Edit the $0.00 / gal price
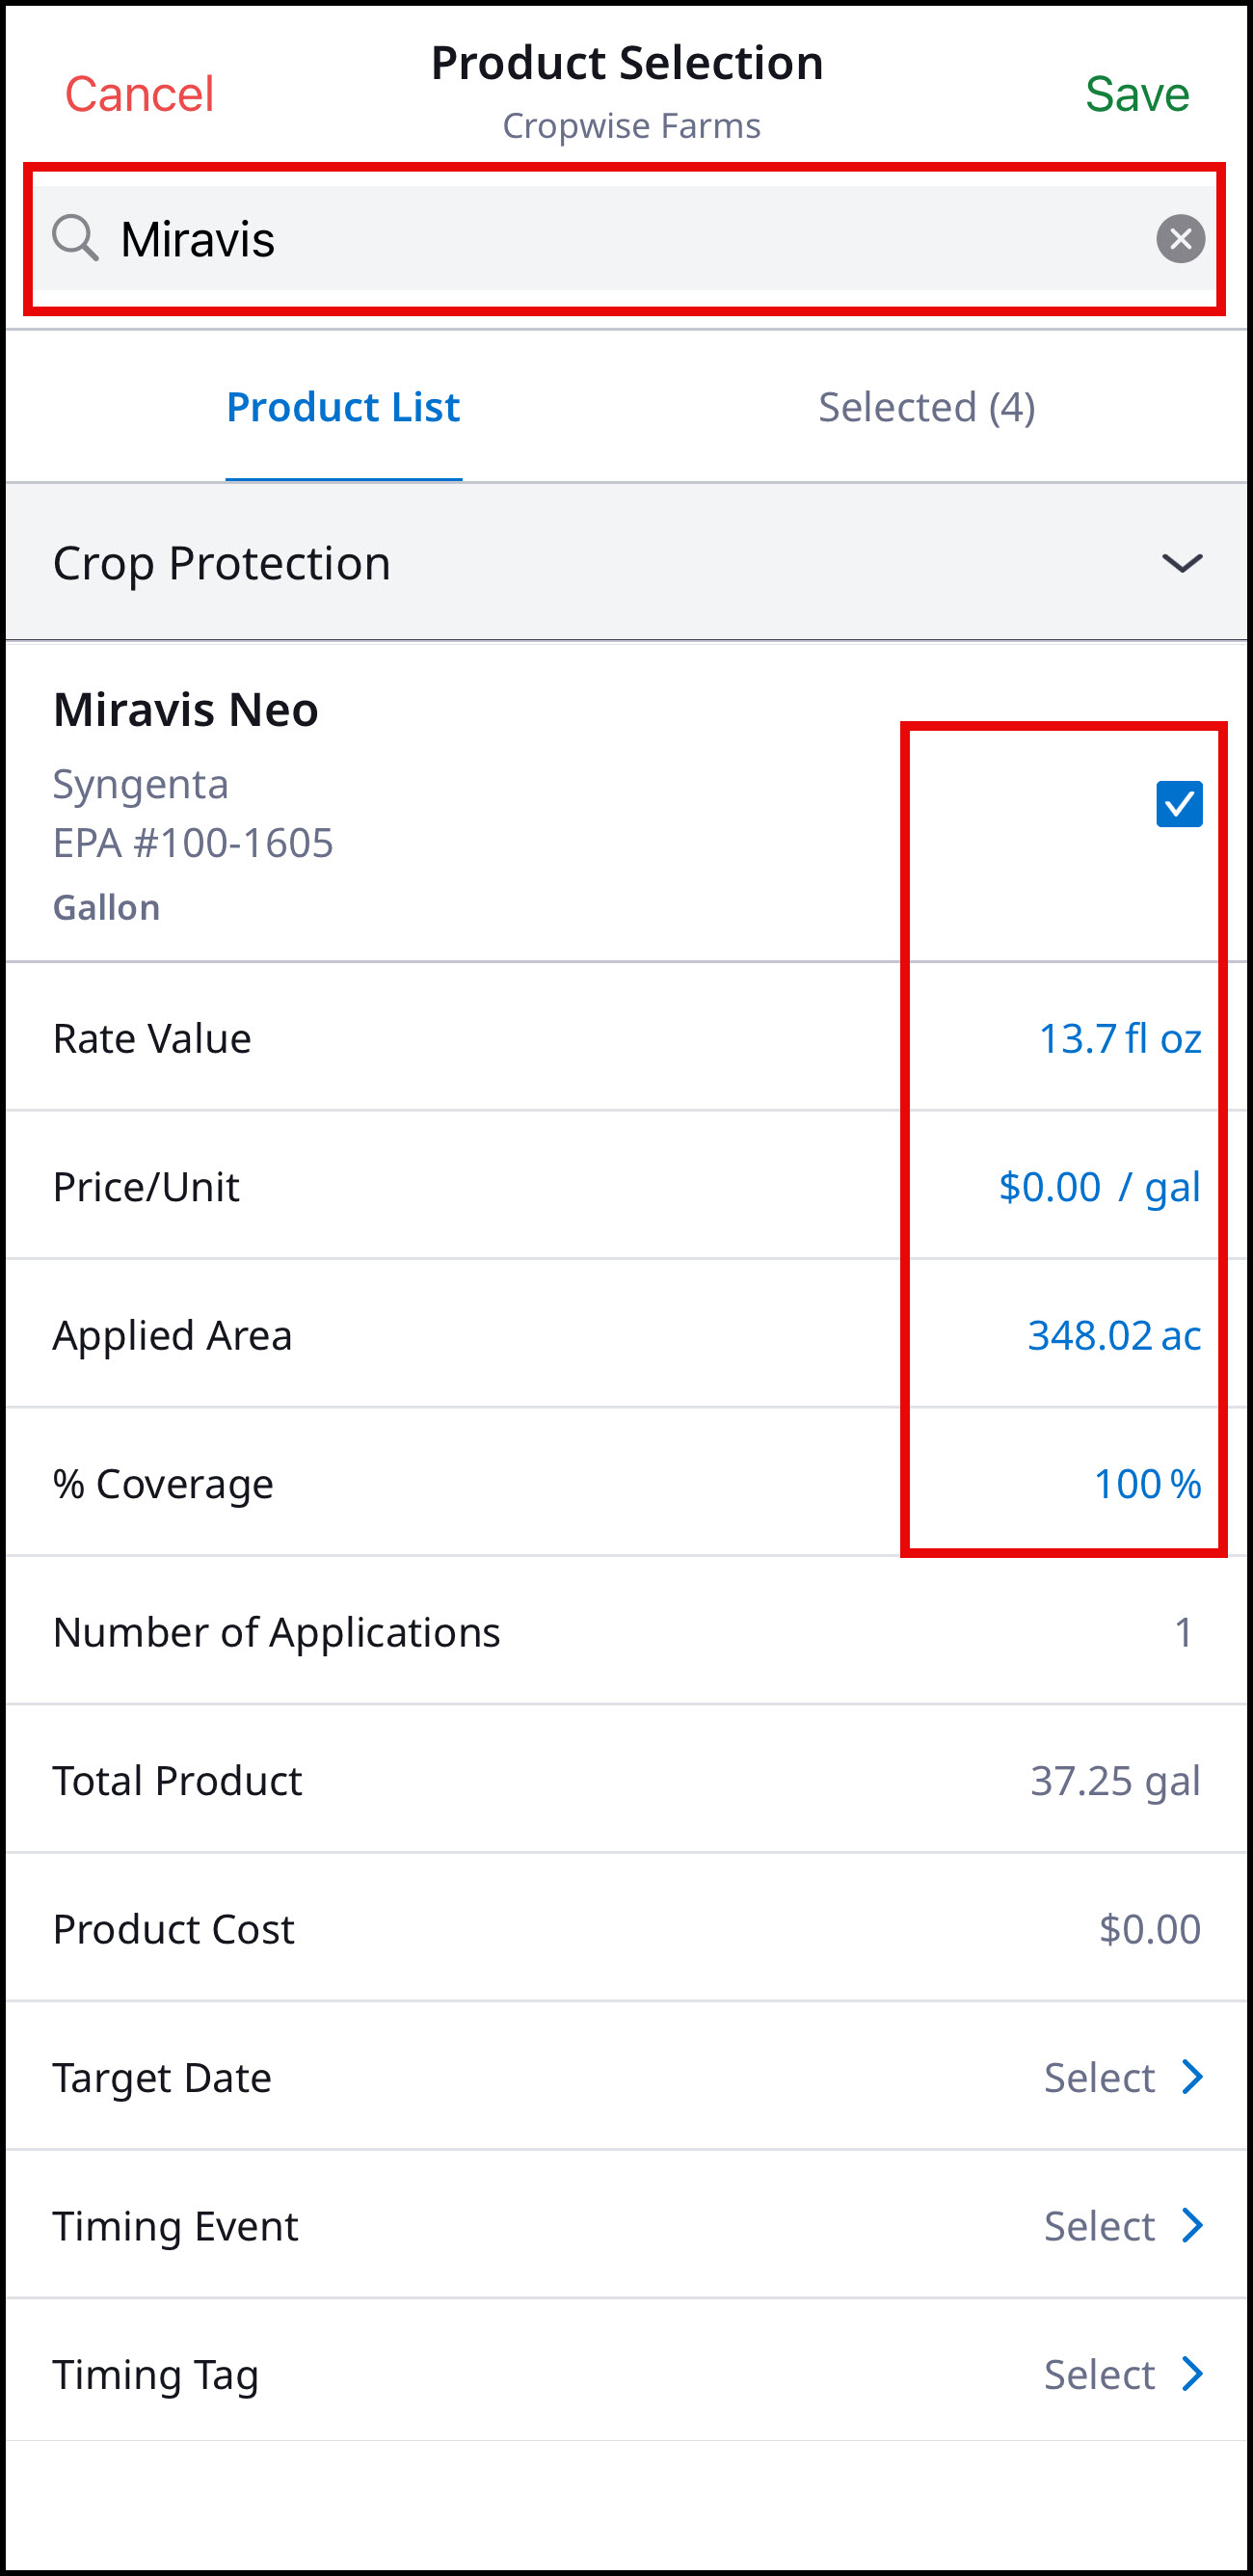 1100,1187
